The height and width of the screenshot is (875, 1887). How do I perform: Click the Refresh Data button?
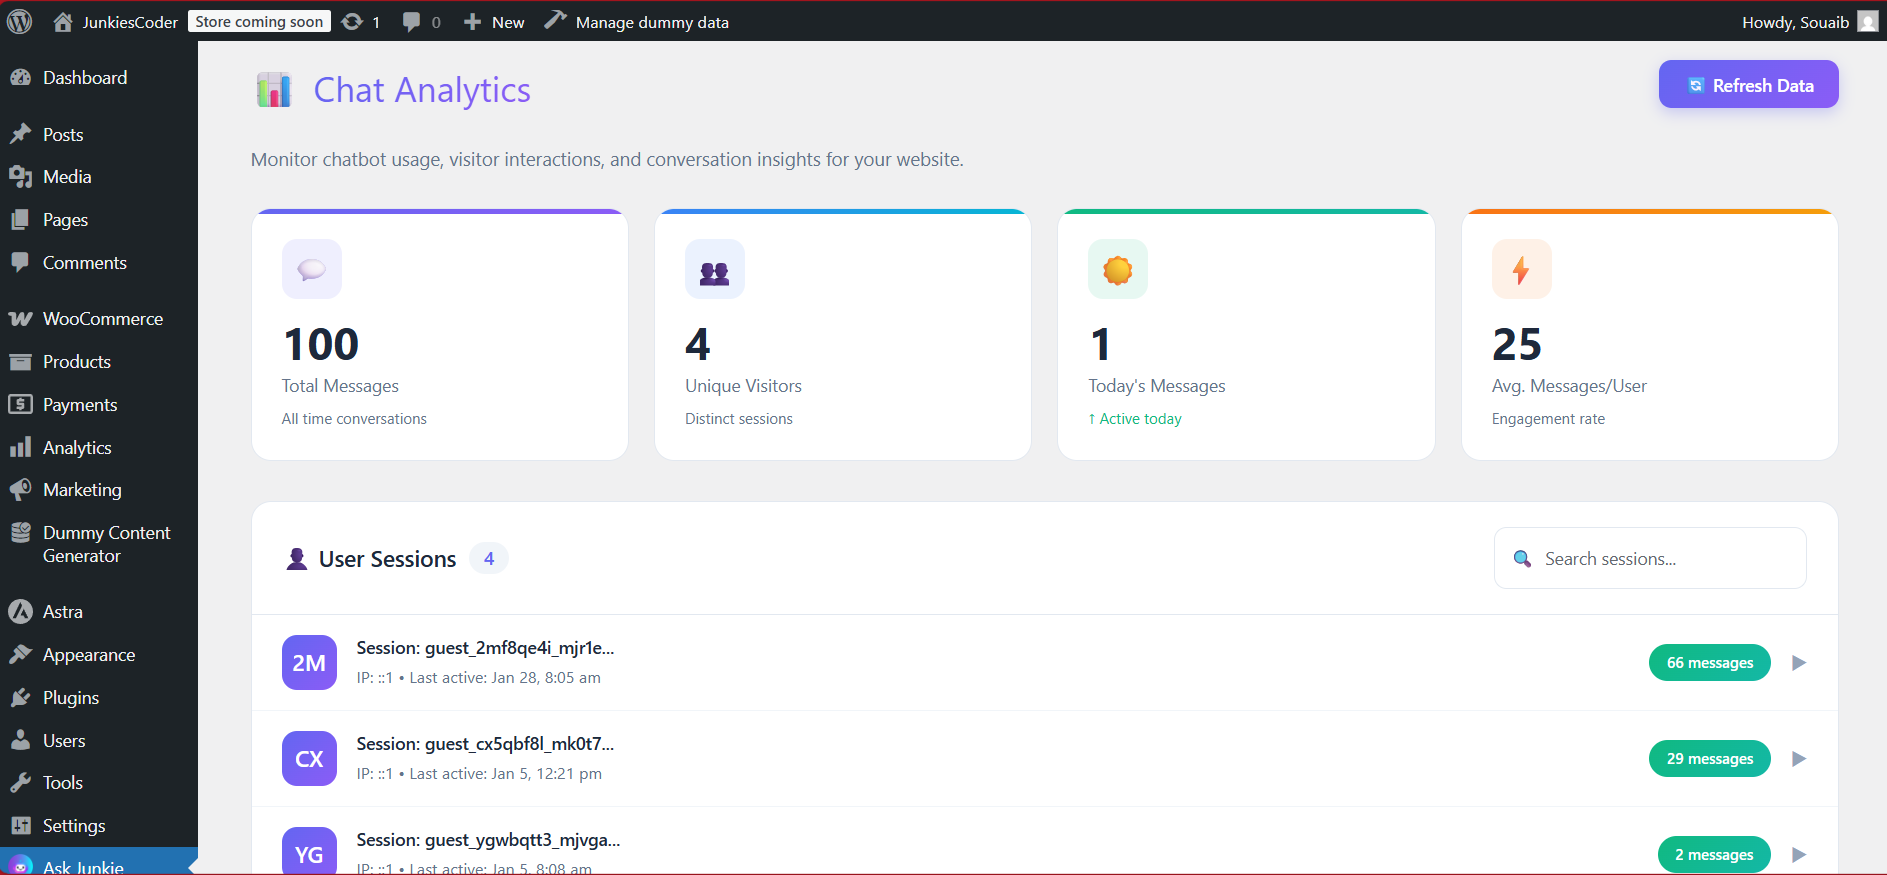click(1748, 84)
